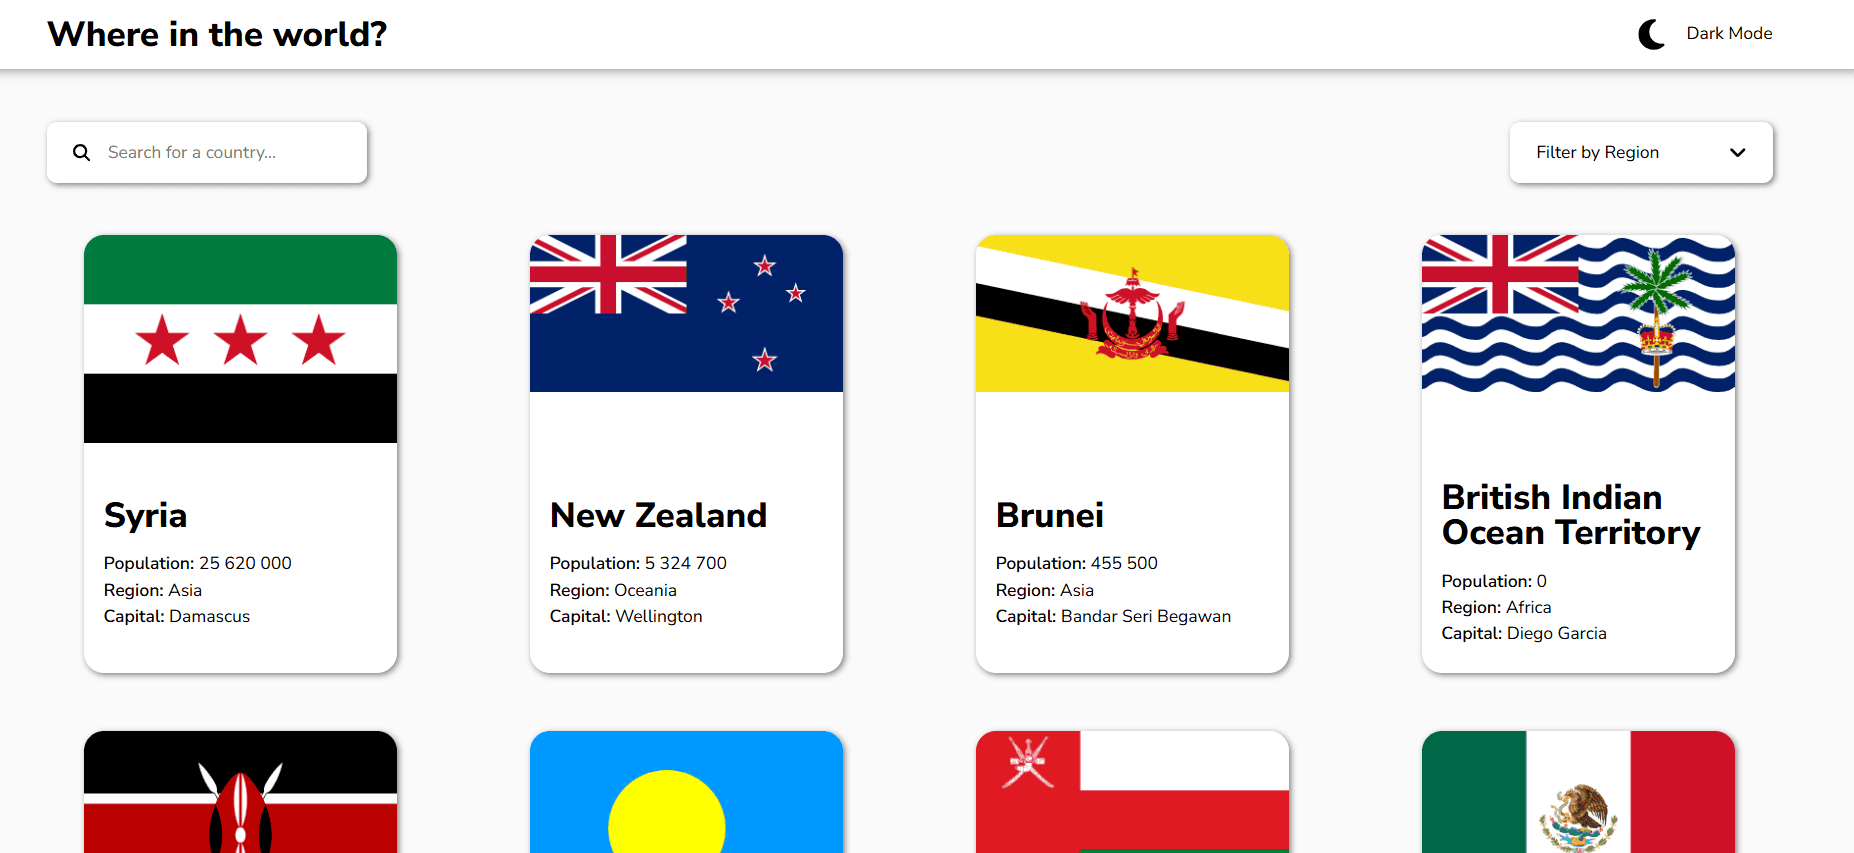
Task: Open the New Zealand flag image
Action: 686,313
